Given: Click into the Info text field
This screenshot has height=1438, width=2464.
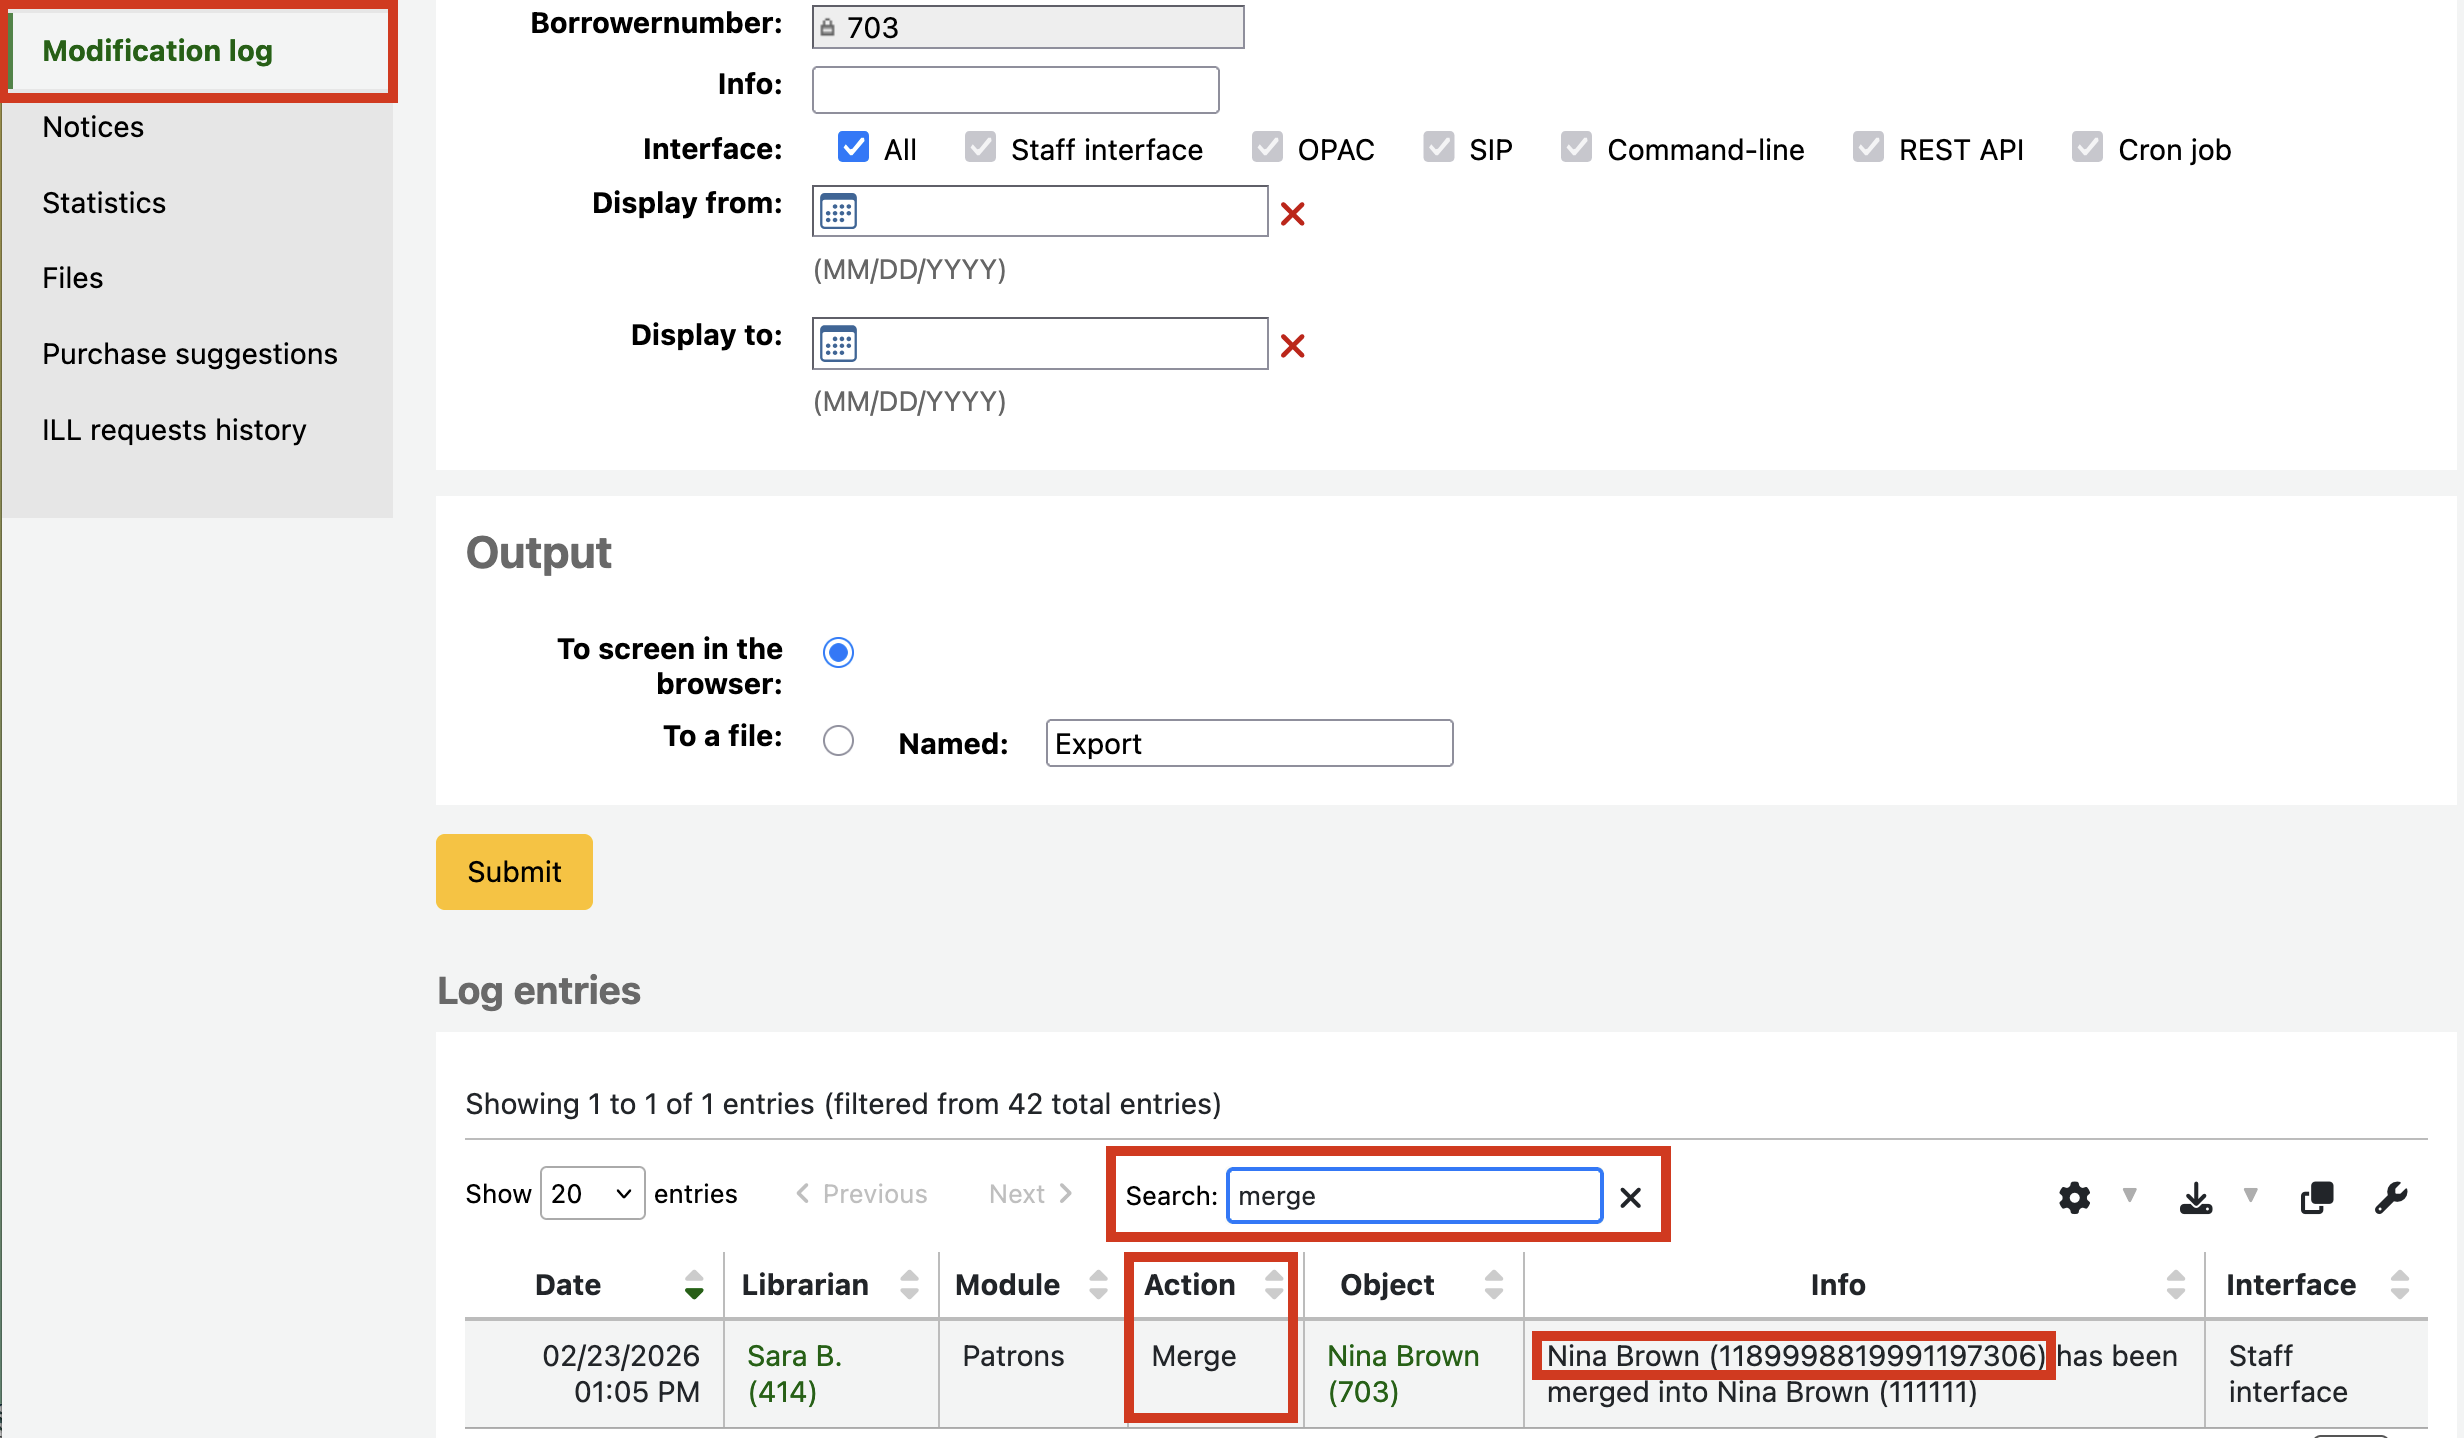Looking at the screenshot, I should pyautogui.click(x=1015, y=90).
